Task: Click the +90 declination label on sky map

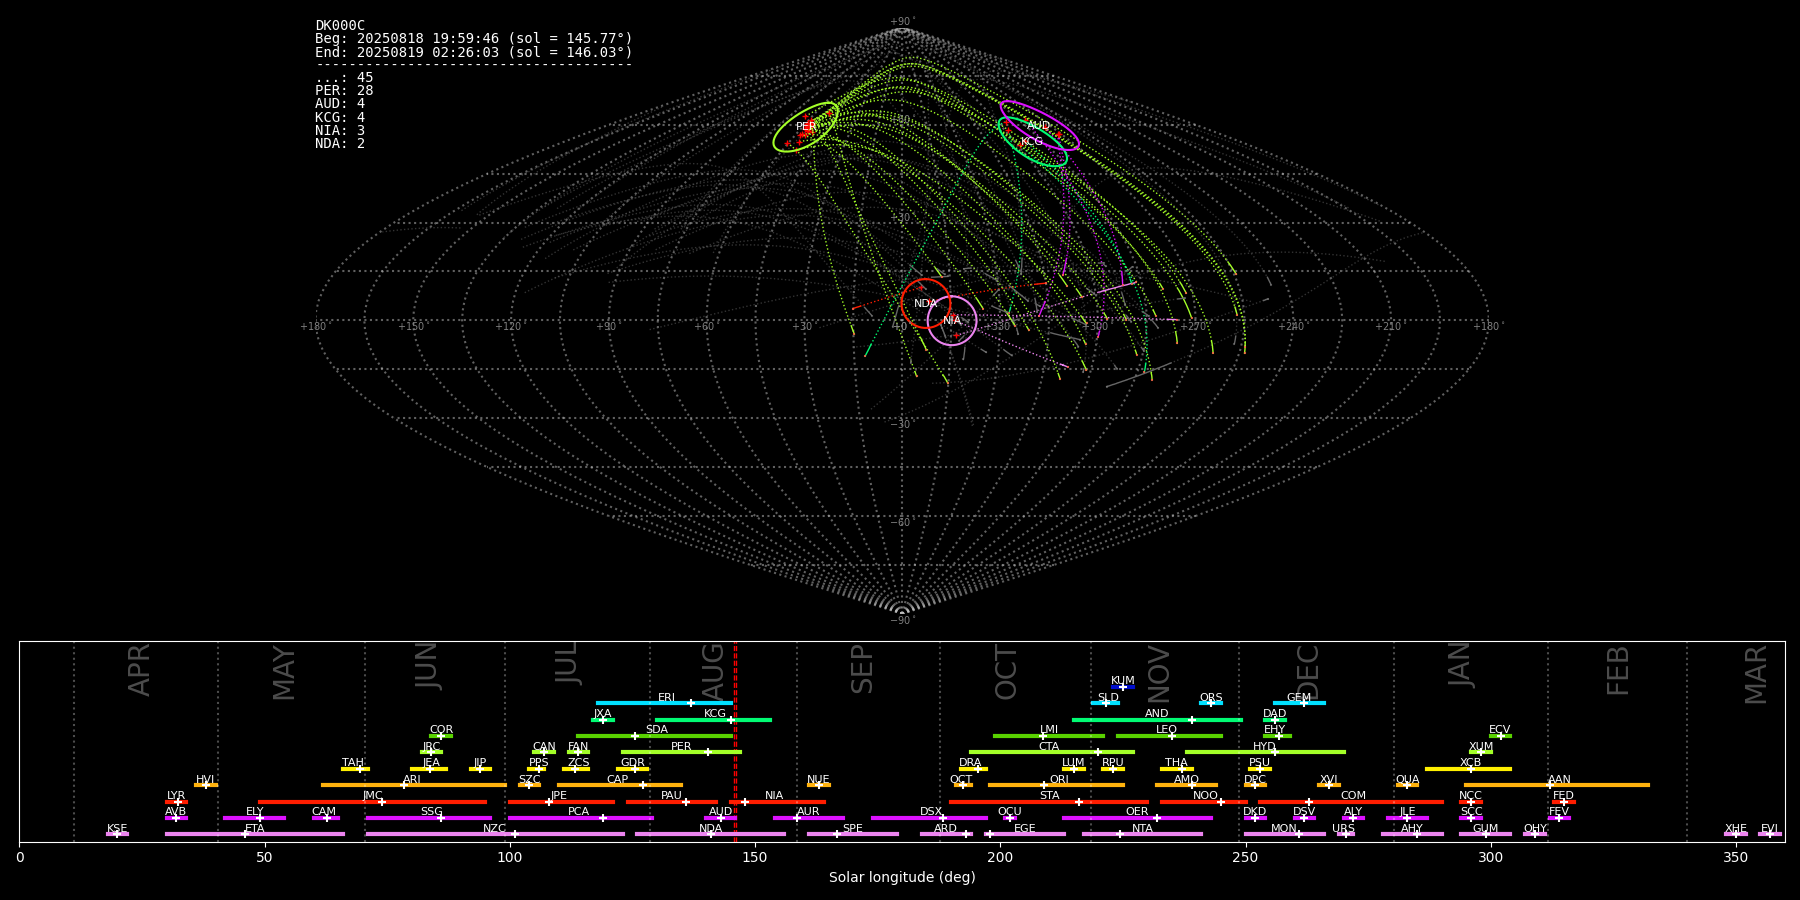Action: tap(901, 22)
